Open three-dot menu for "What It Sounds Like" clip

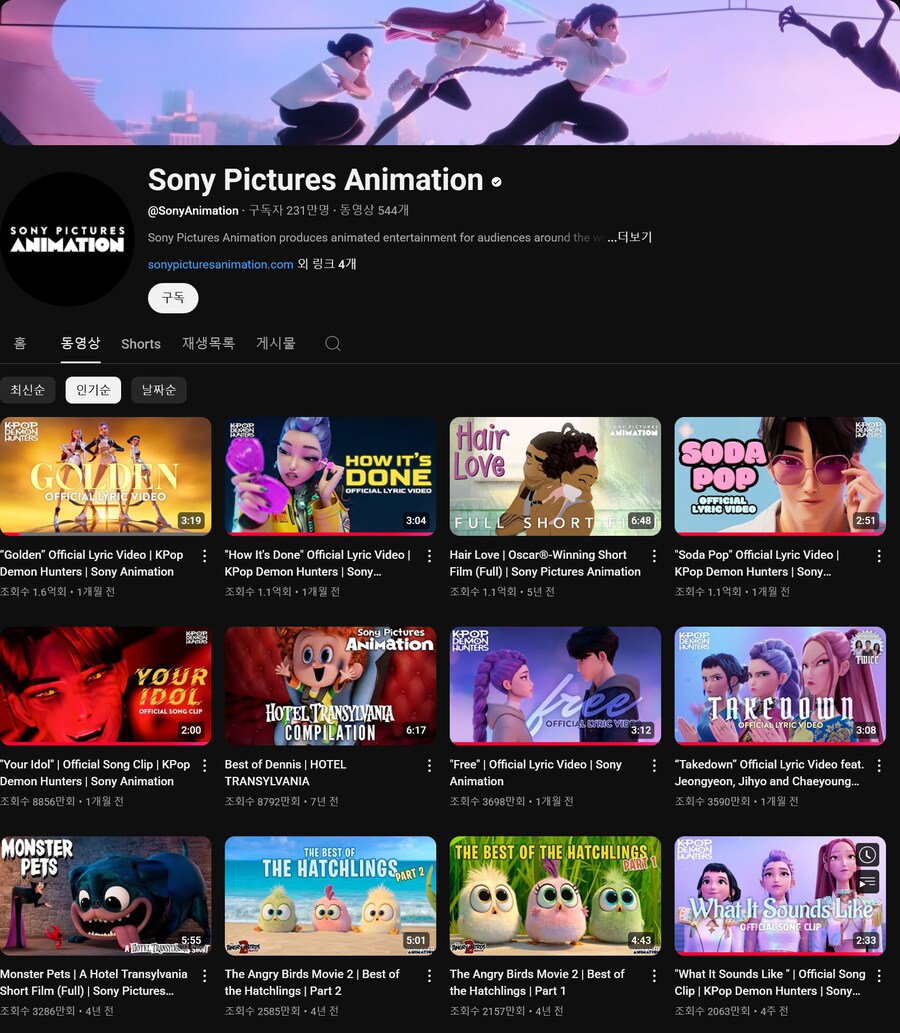(879, 975)
